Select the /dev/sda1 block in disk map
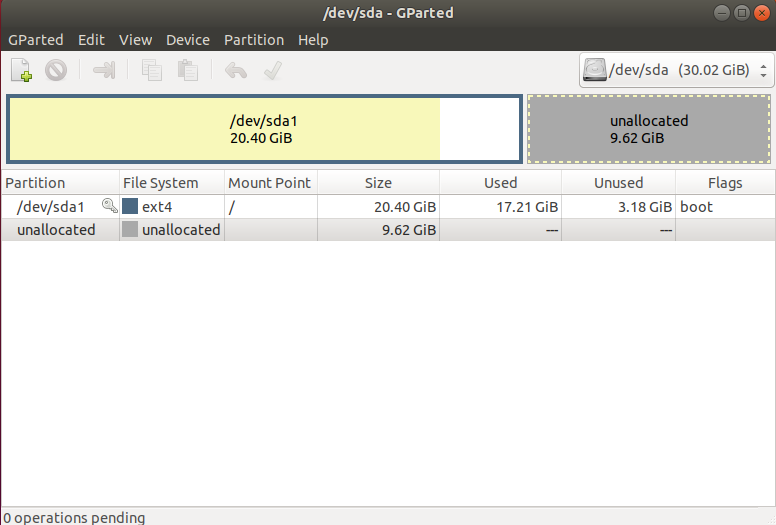Image resolution: width=776 pixels, height=525 pixels. (x=264, y=129)
